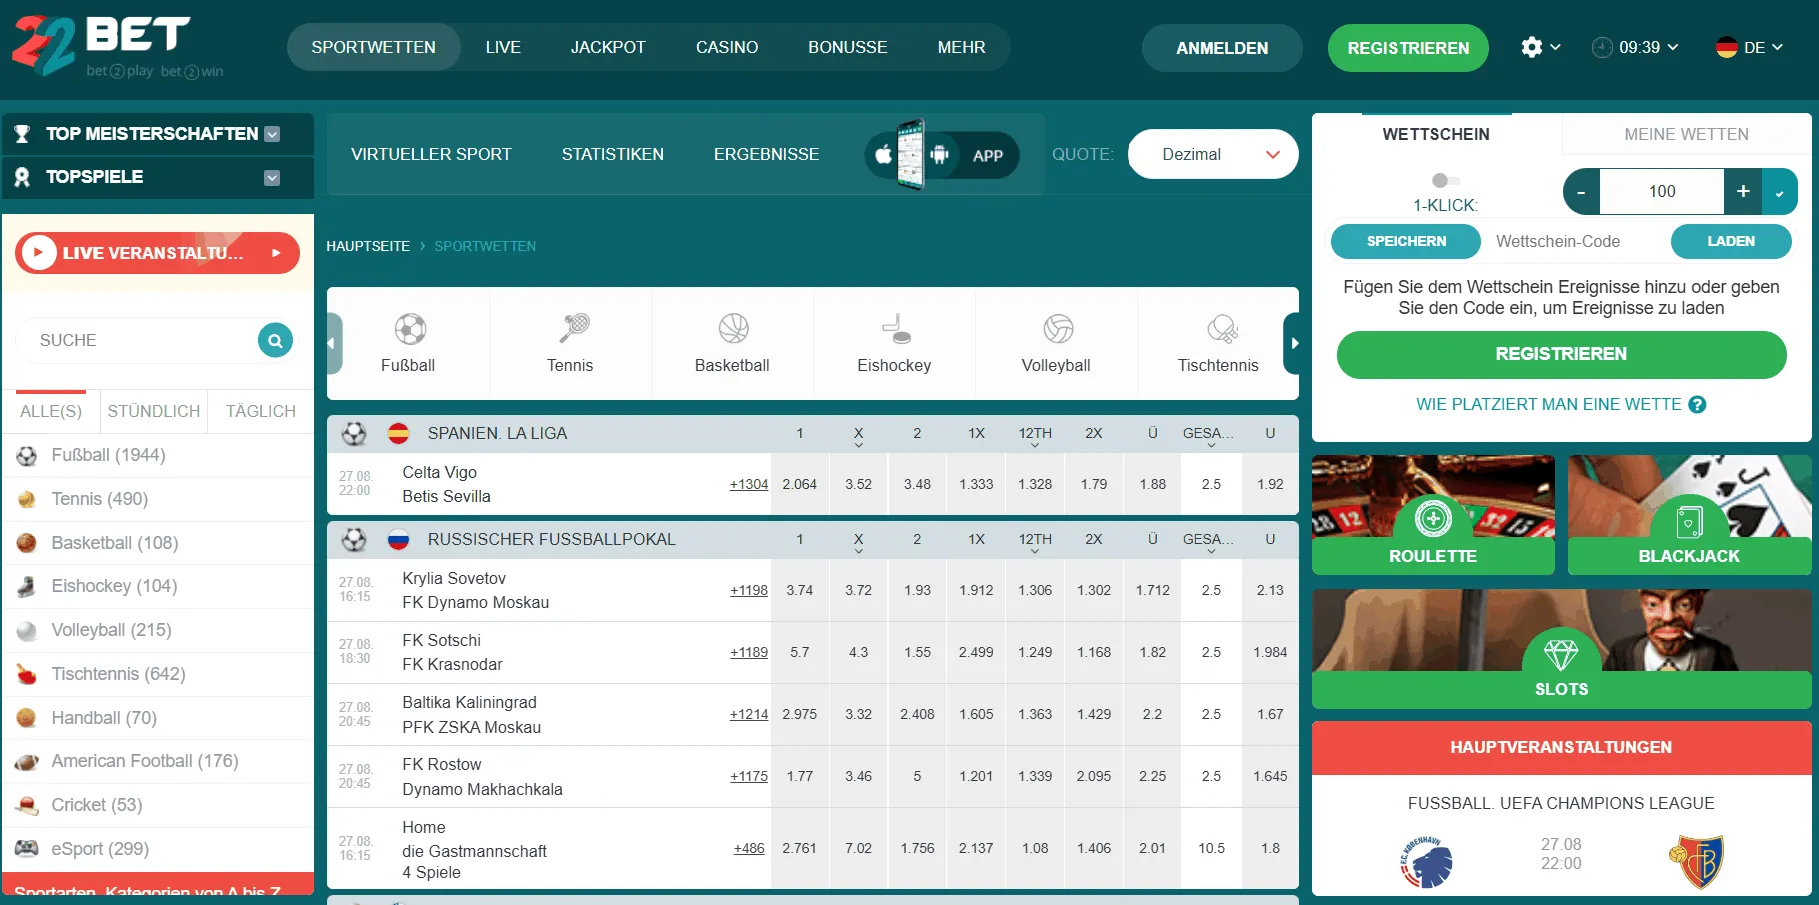Select the TÄGLICH time filter
Viewport: 1819px width, 905px height.
(x=259, y=411)
